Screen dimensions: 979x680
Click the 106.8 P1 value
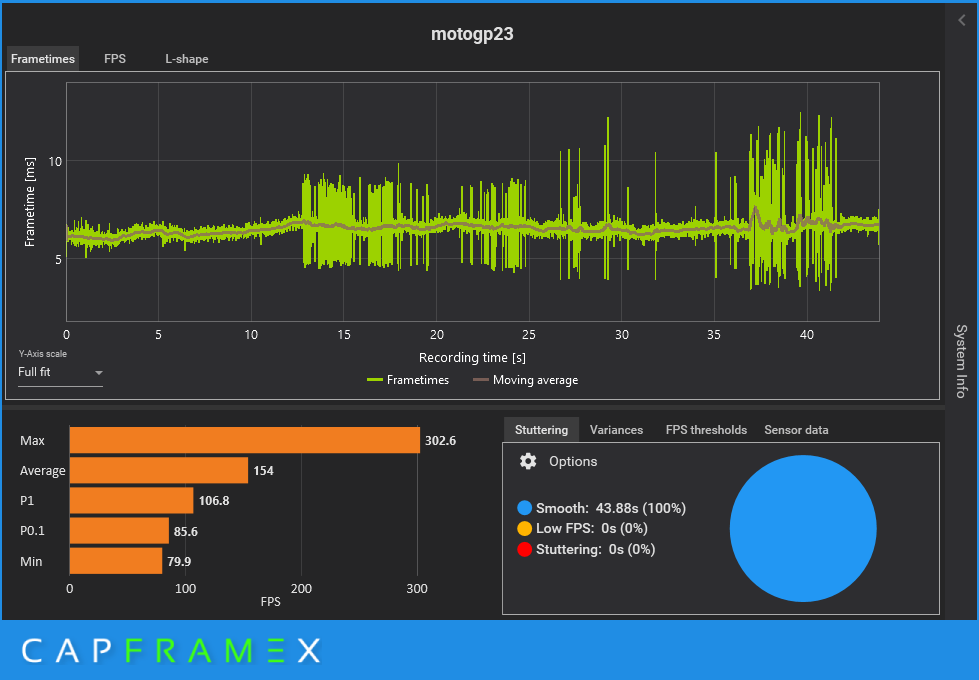(214, 501)
